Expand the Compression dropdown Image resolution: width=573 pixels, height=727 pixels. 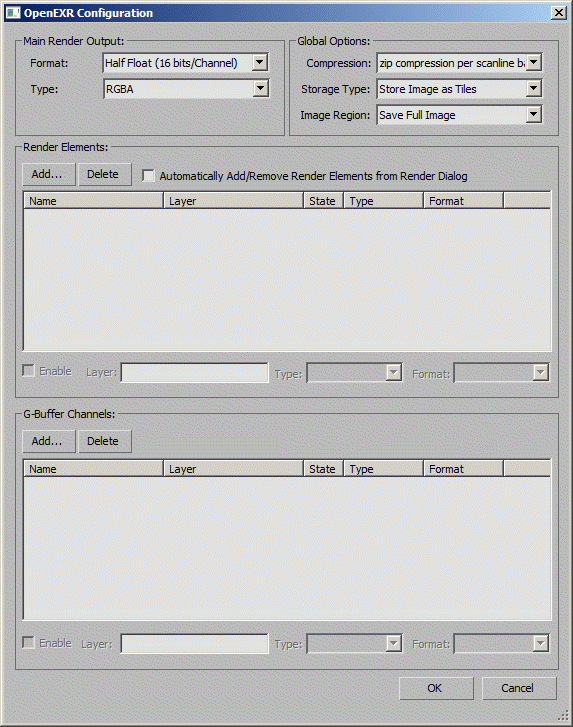[x=459, y=63]
